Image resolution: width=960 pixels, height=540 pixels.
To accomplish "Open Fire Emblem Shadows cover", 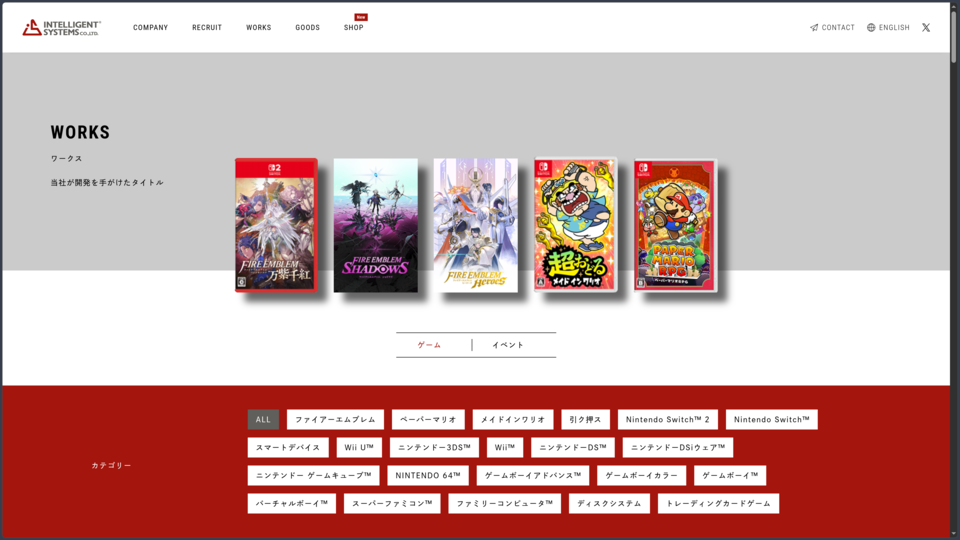I will [376, 225].
